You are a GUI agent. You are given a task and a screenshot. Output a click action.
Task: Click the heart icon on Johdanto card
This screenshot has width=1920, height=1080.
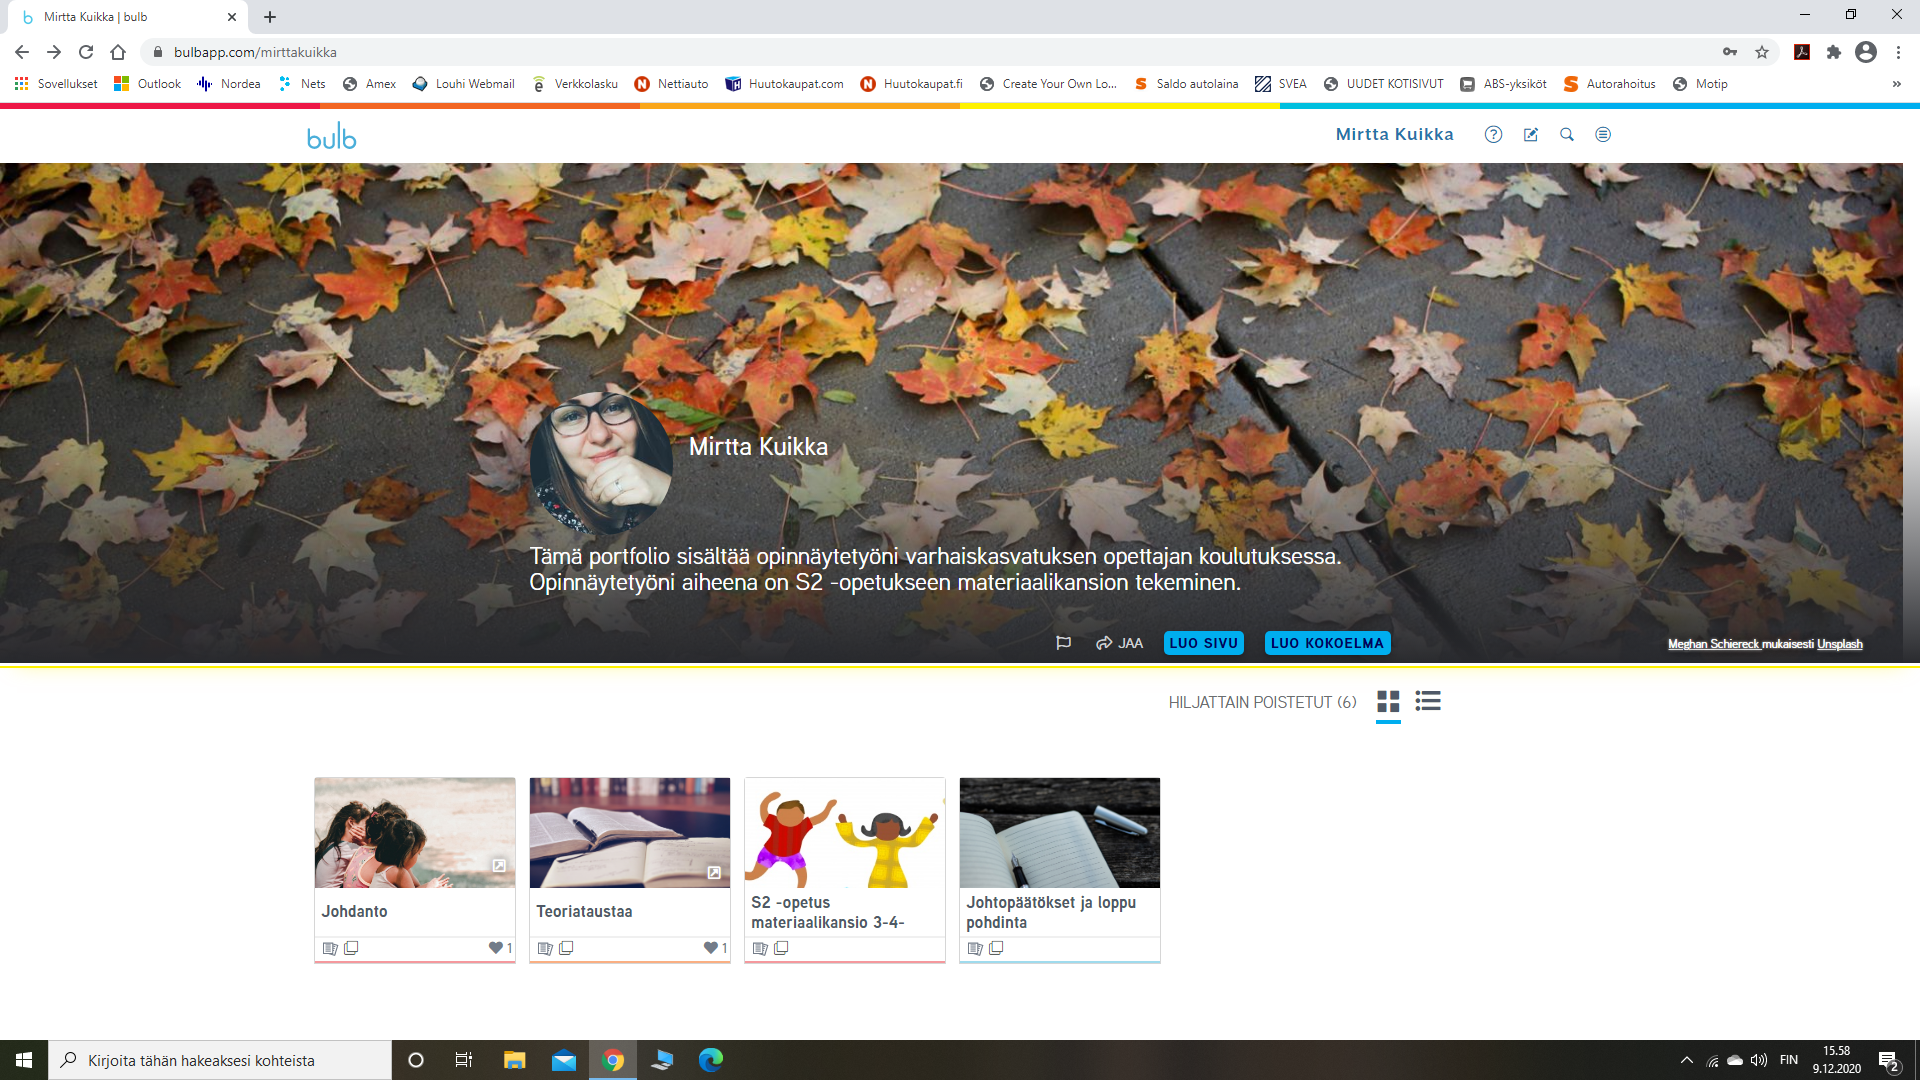point(495,948)
